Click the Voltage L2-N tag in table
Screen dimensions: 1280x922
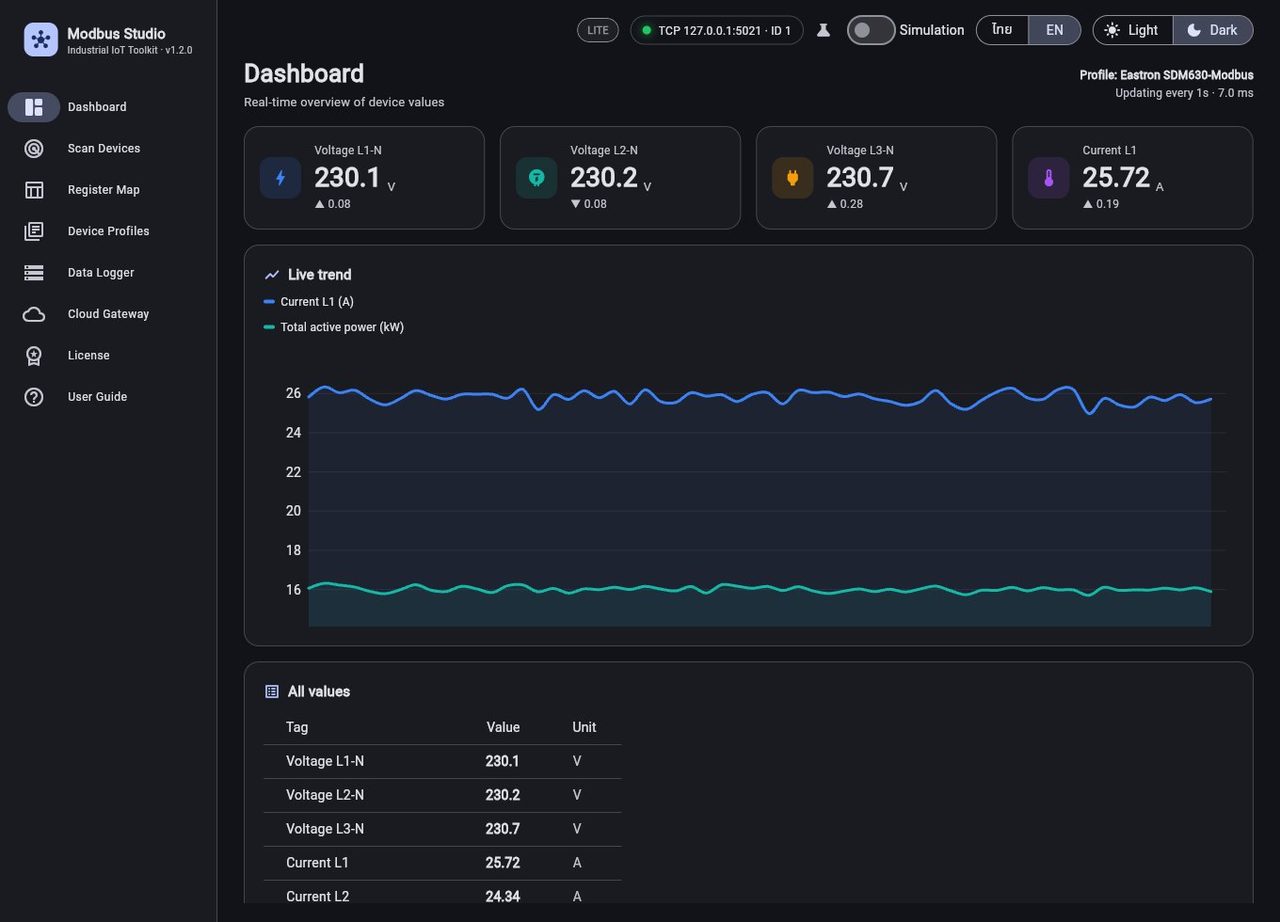tap(325, 795)
